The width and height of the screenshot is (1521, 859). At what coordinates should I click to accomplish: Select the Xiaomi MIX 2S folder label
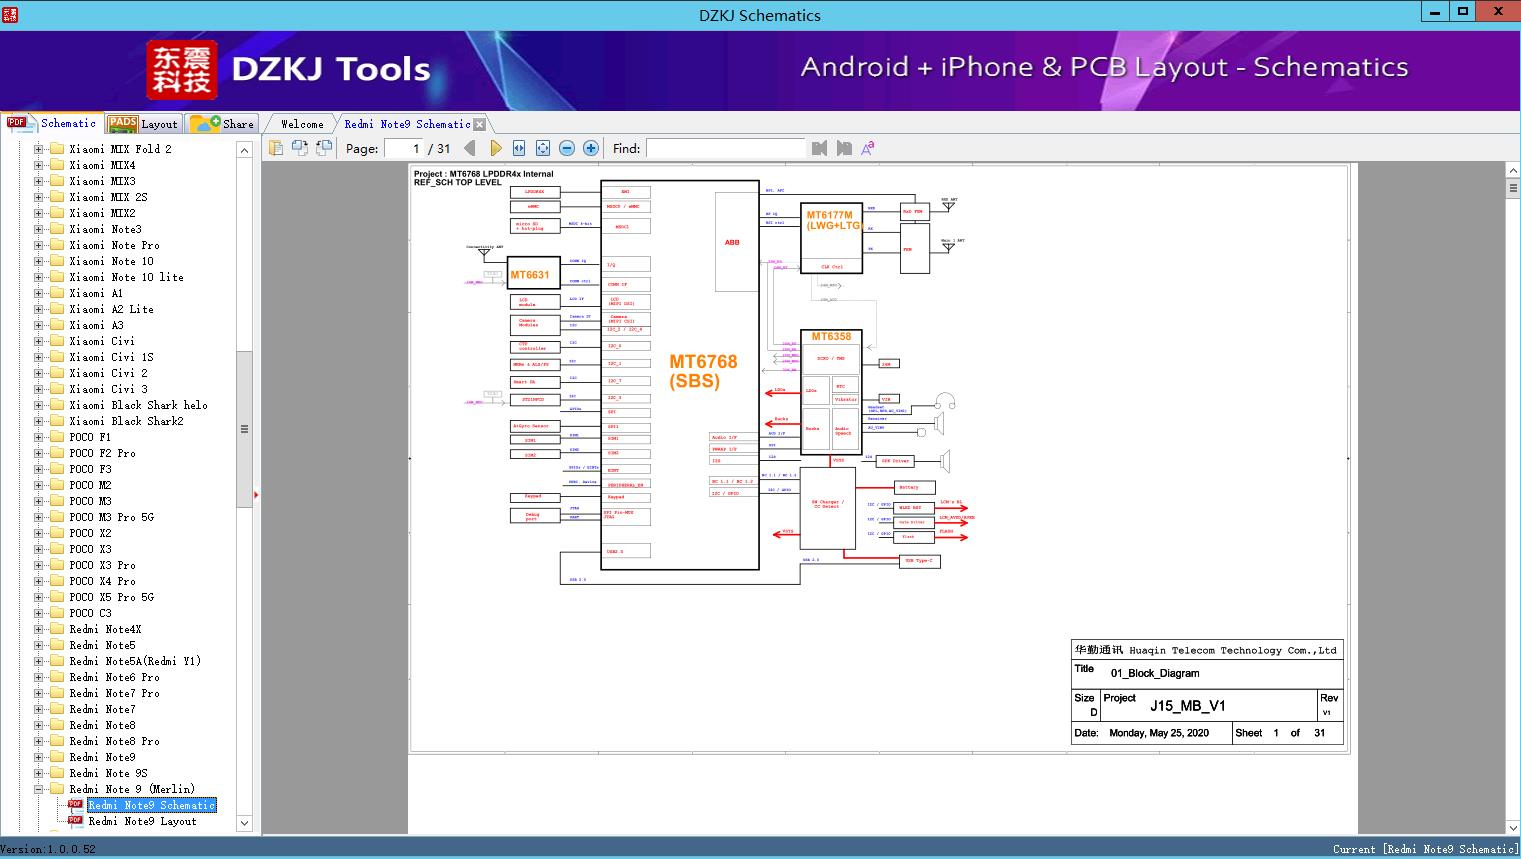(x=108, y=197)
